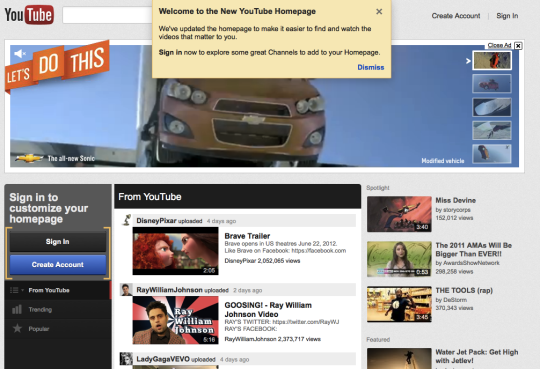Select the second ad thumbnail with the red car

[492, 84]
